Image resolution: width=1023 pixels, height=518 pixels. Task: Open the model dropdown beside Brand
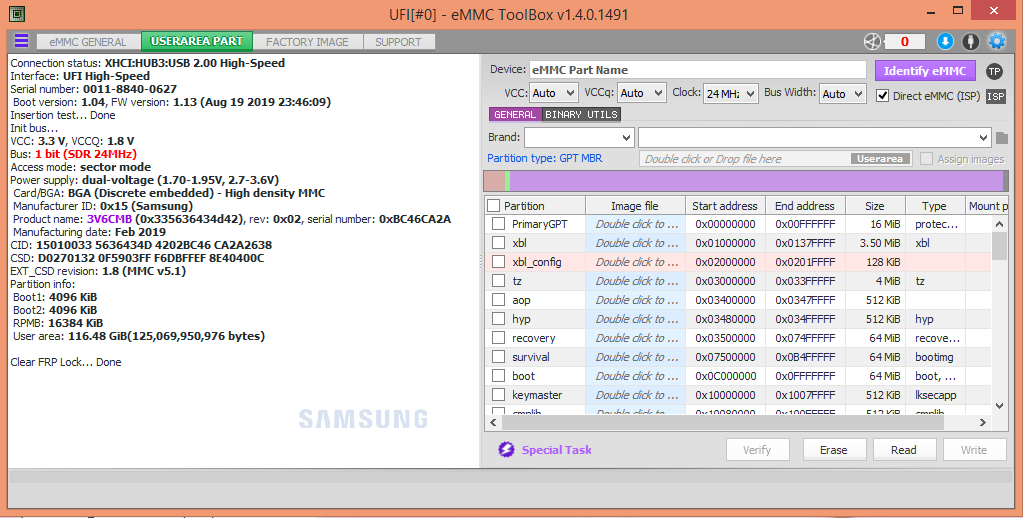814,138
